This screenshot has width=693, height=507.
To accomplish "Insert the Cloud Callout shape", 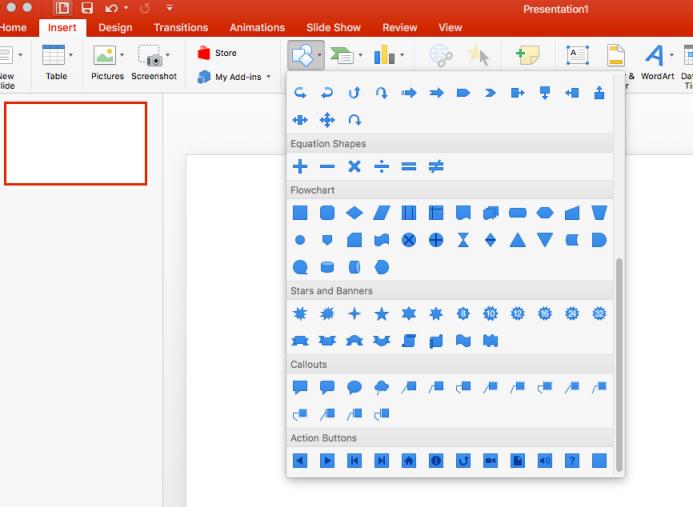I will pos(381,387).
